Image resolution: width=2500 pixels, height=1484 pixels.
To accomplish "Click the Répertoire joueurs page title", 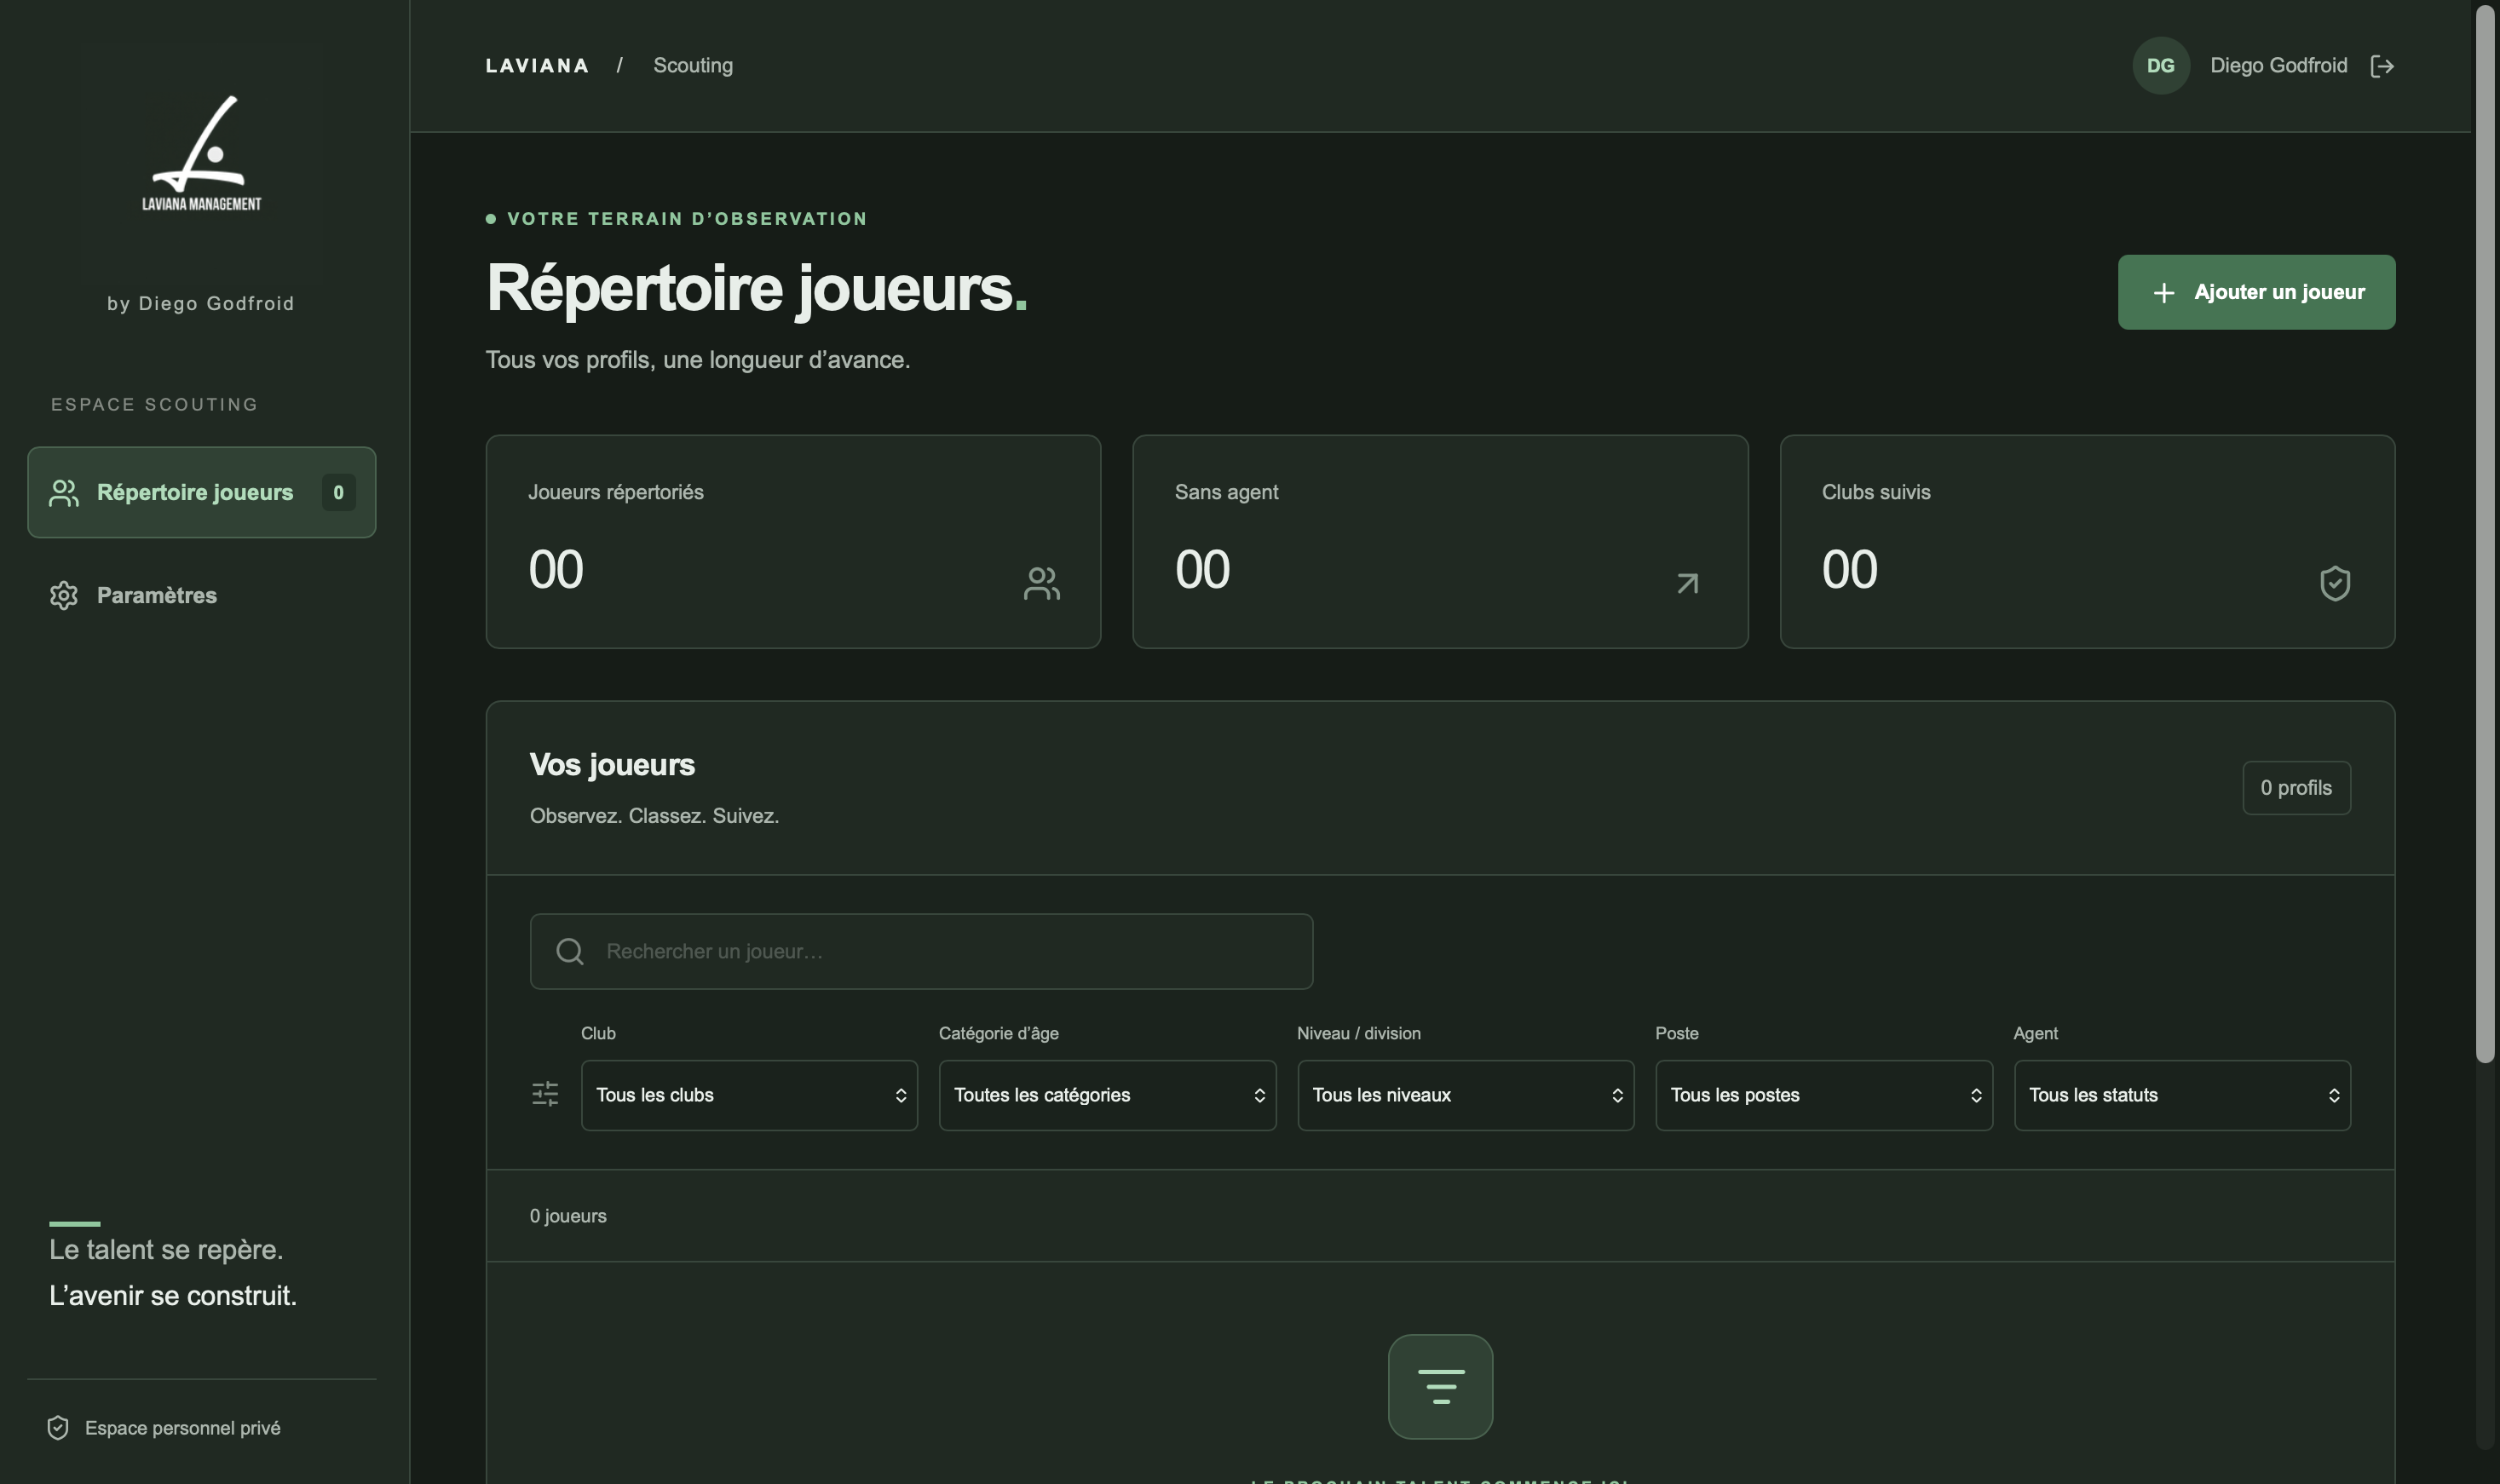I will click(756, 289).
